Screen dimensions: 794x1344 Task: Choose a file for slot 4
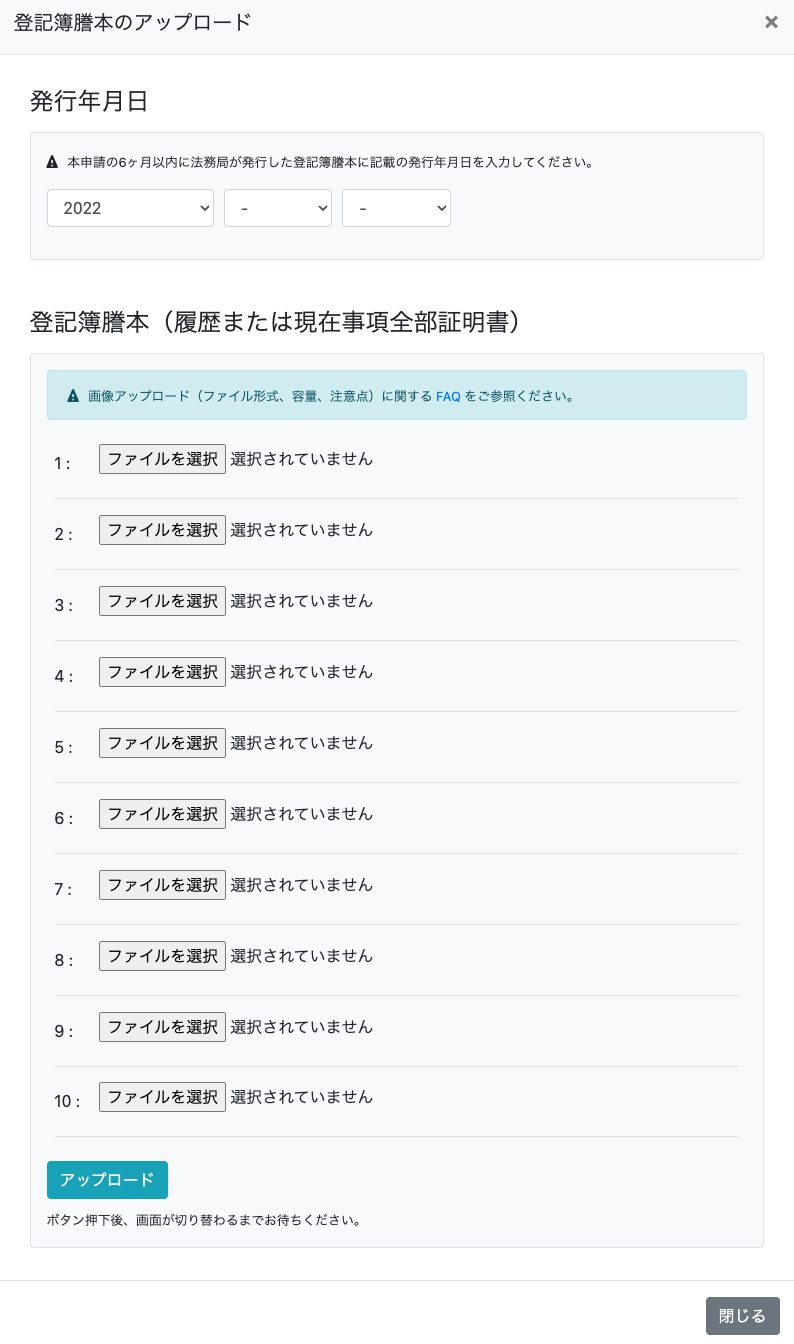[x=162, y=672]
